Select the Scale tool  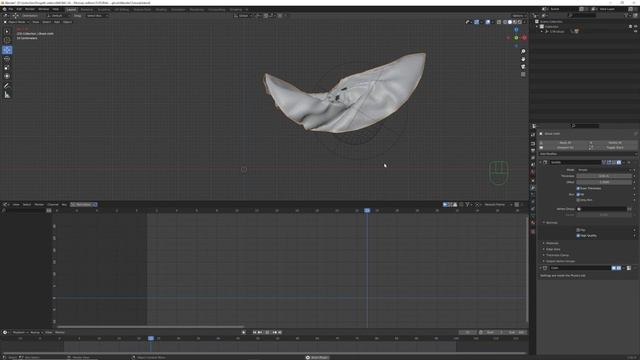pyautogui.click(x=7, y=67)
